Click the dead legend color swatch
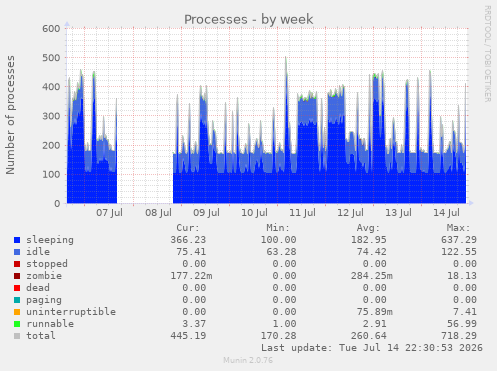This screenshot has height=371, width=497. (17, 288)
